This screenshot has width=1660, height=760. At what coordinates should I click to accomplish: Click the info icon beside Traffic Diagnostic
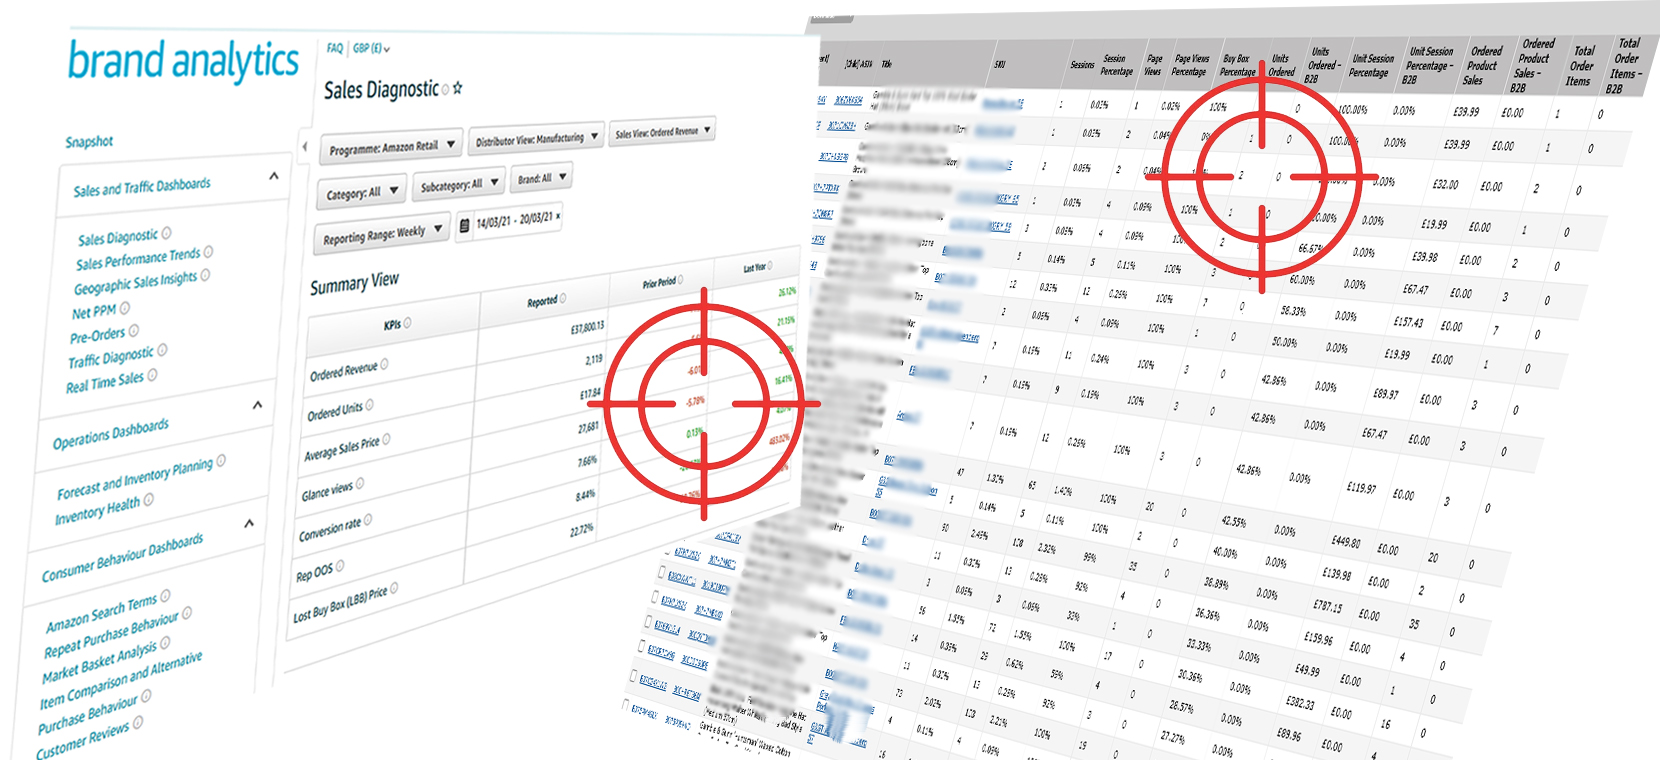point(162,350)
